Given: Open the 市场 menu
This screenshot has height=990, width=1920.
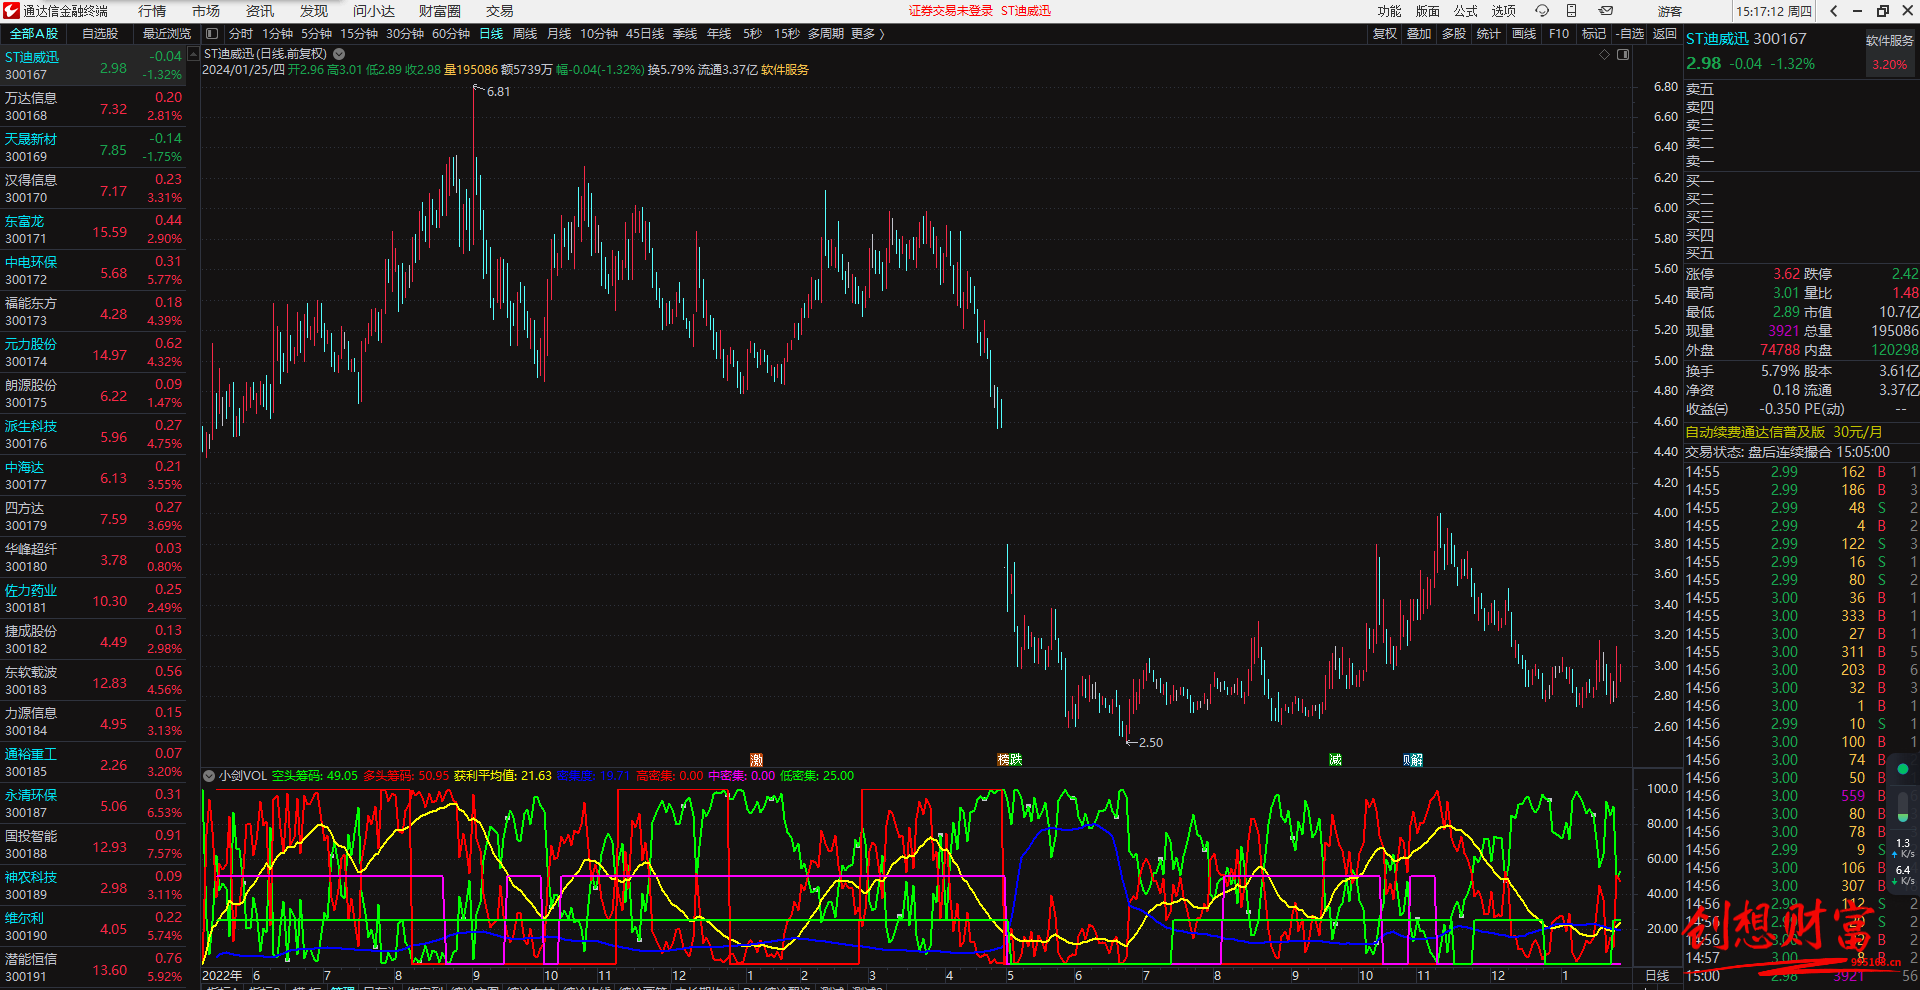Looking at the screenshot, I should coord(206,11).
